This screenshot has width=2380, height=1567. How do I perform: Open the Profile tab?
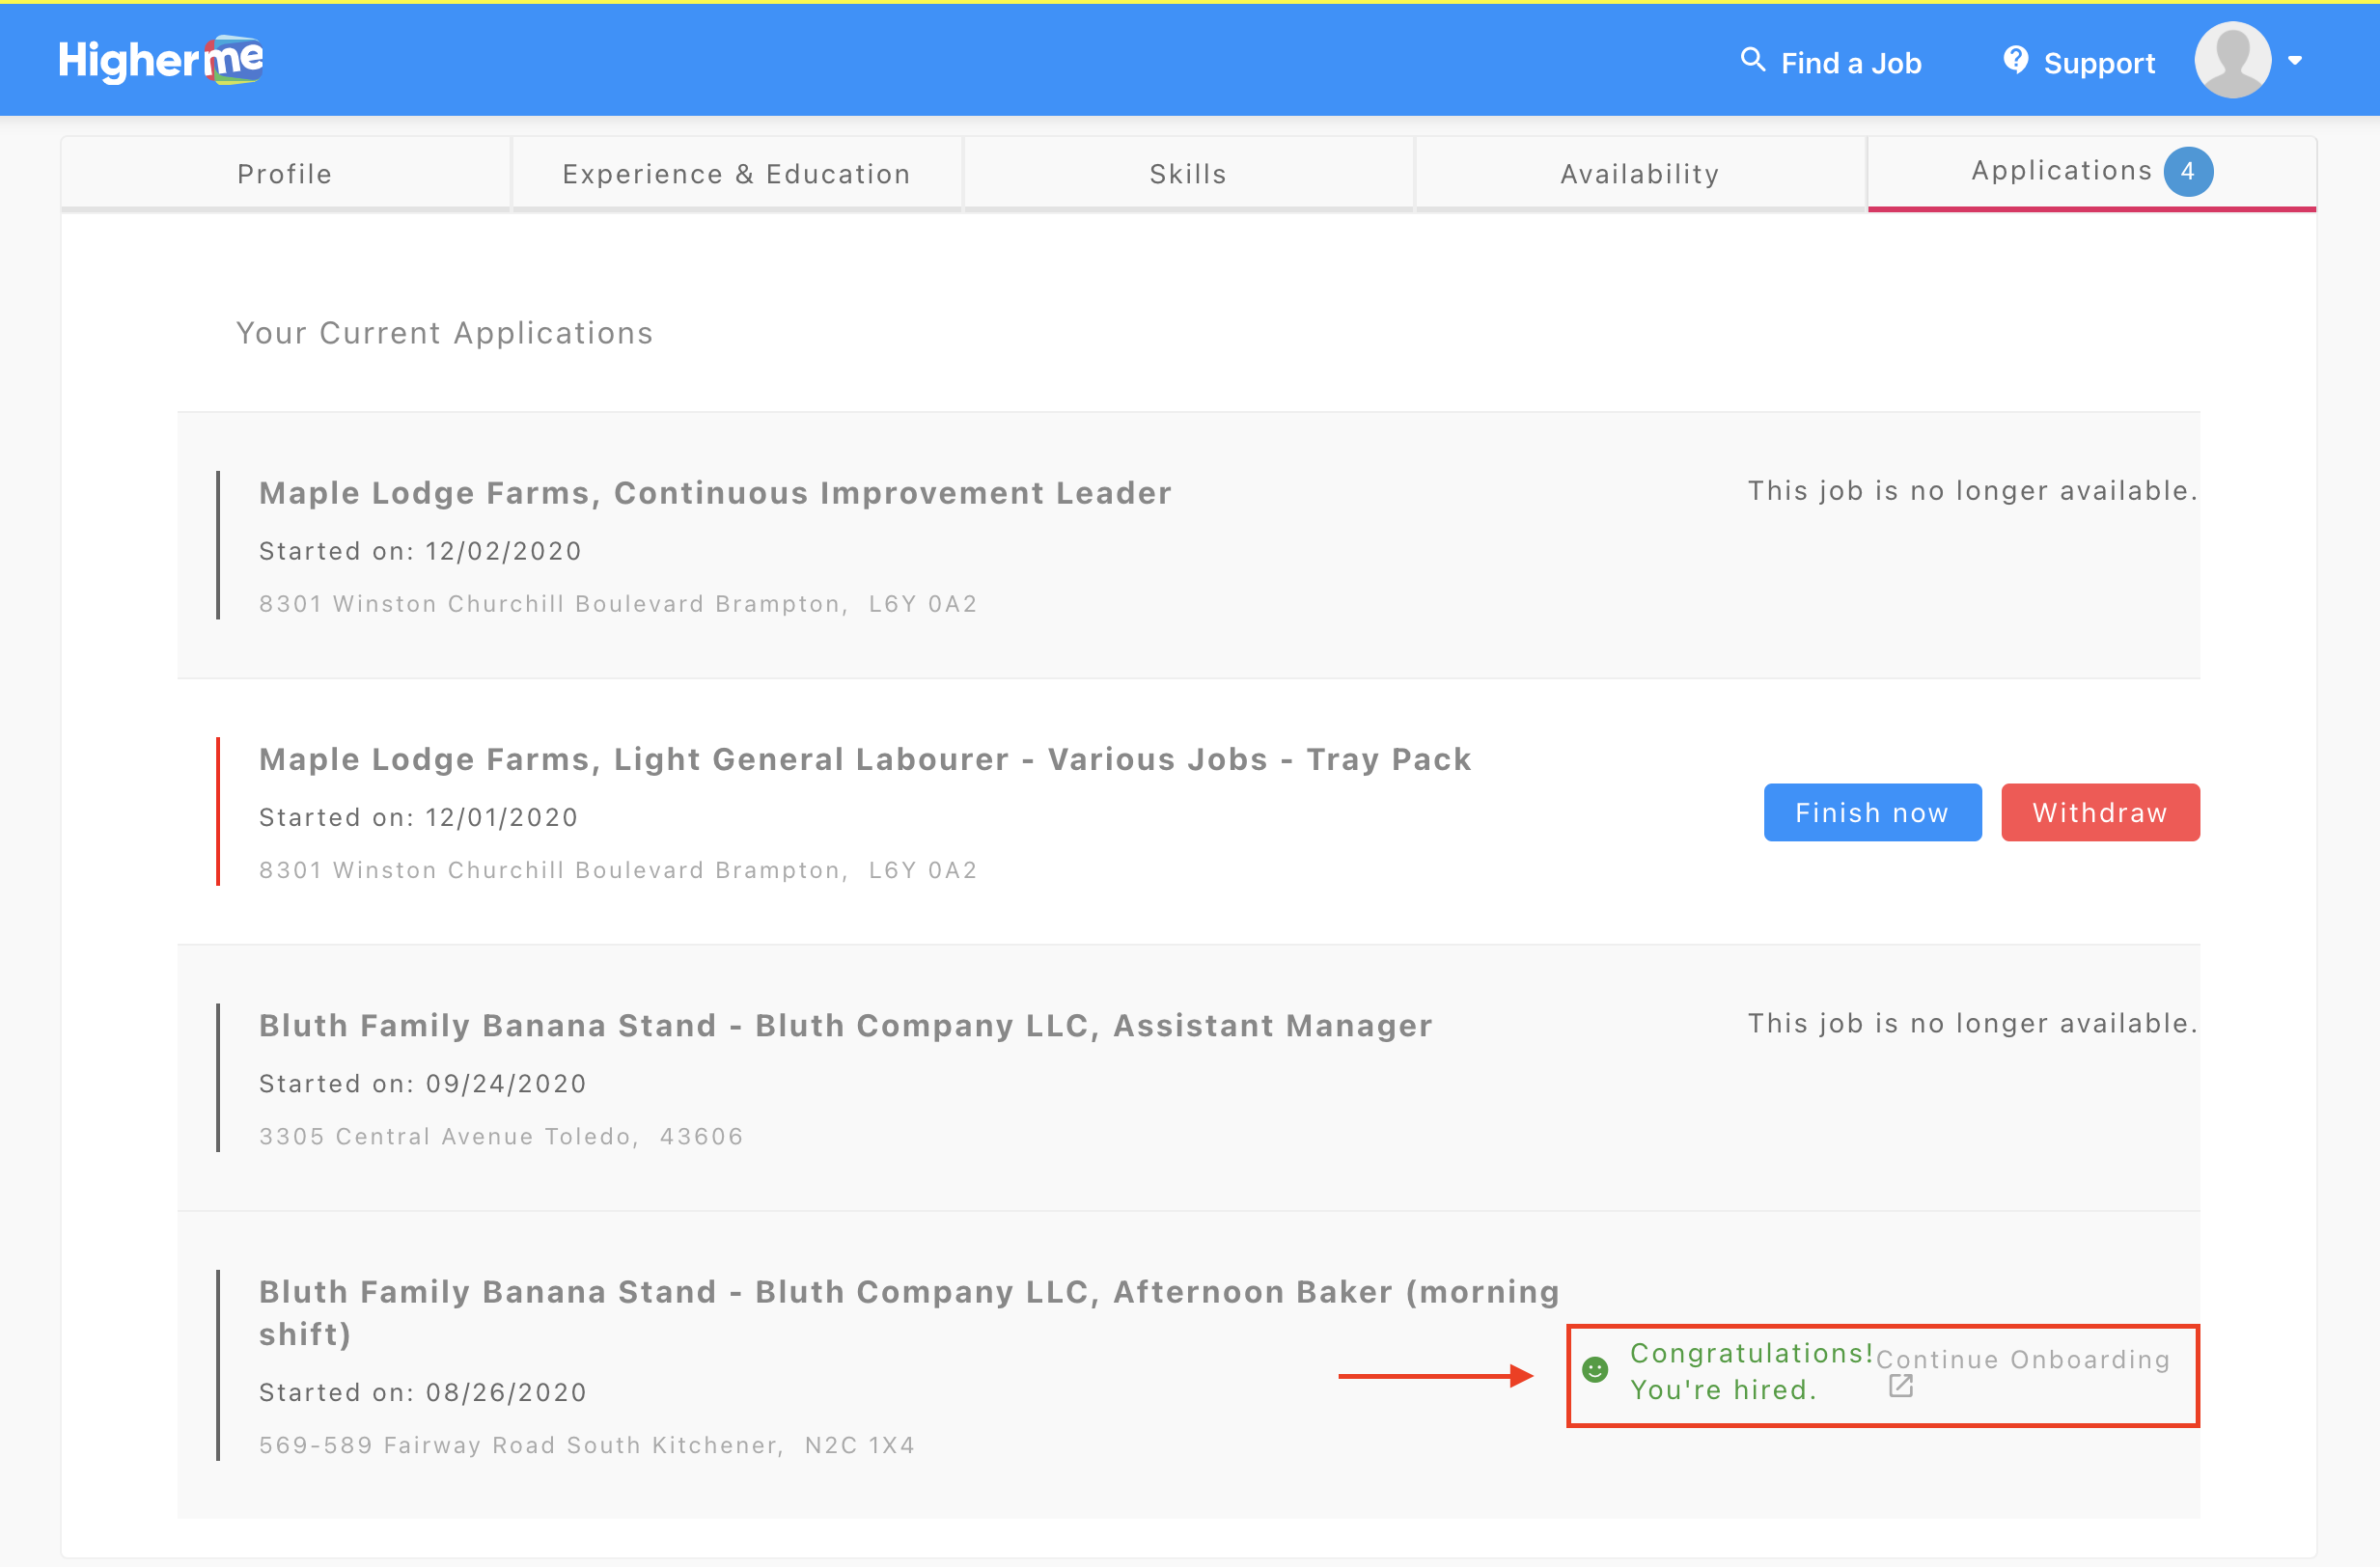(285, 174)
